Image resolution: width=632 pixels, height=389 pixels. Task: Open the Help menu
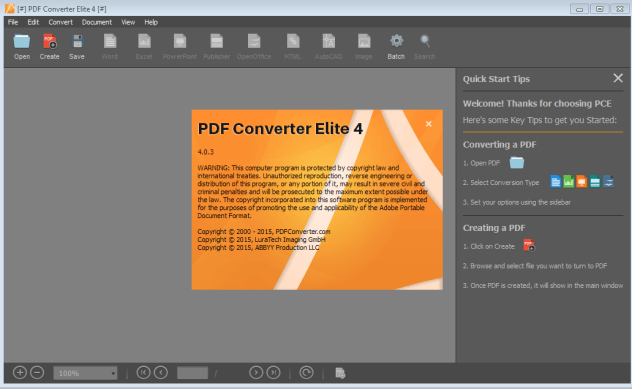(151, 22)
